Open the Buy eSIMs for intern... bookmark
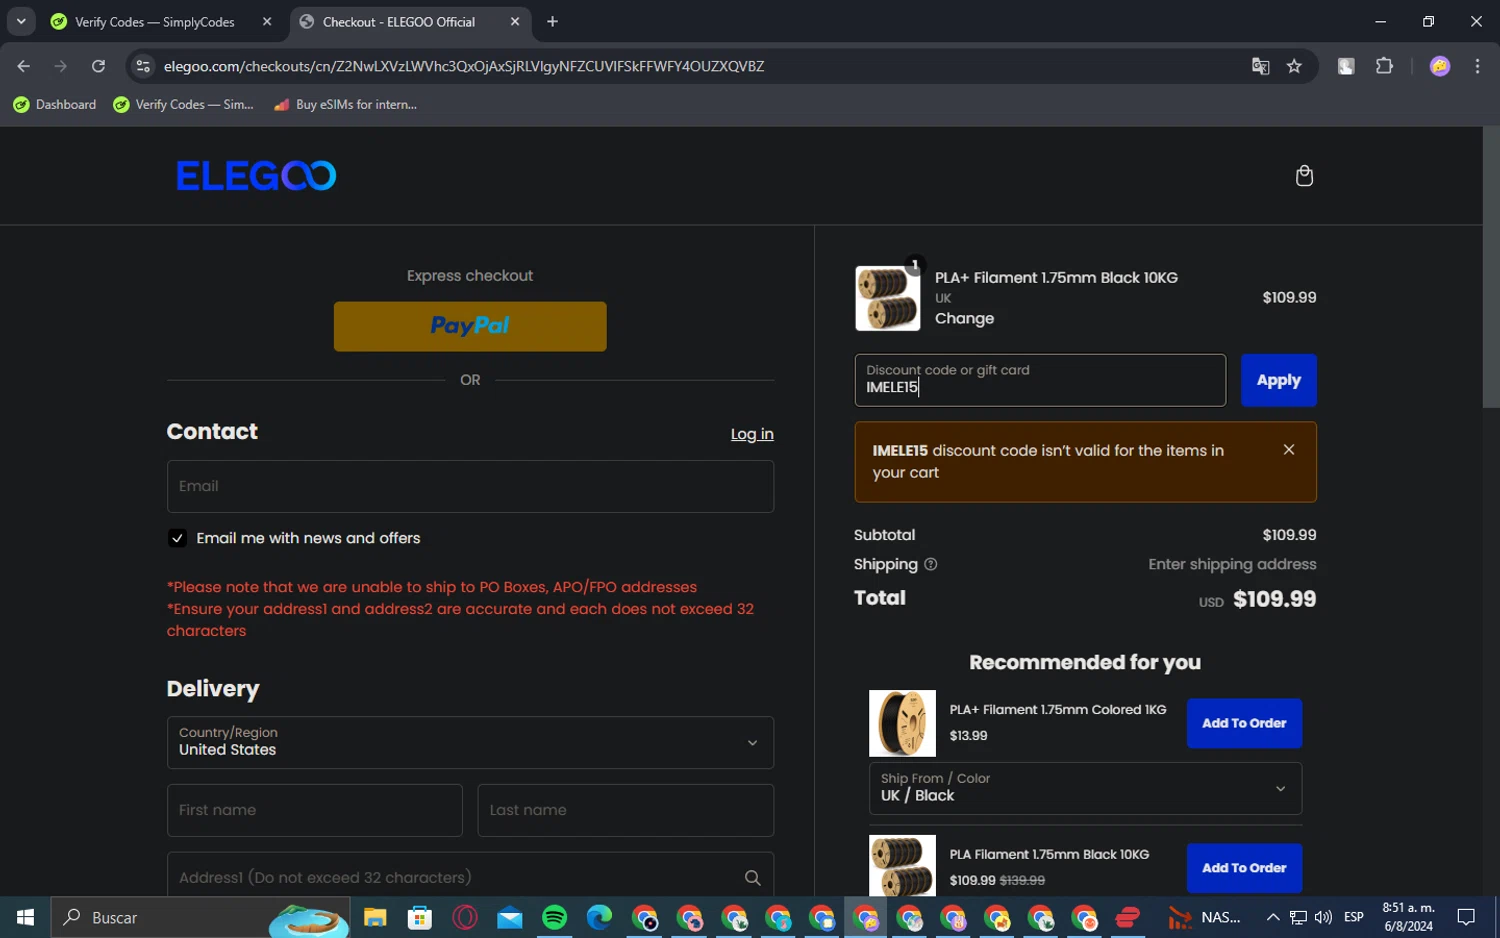This screenshot has width=1500, height=938. point(345,104)
